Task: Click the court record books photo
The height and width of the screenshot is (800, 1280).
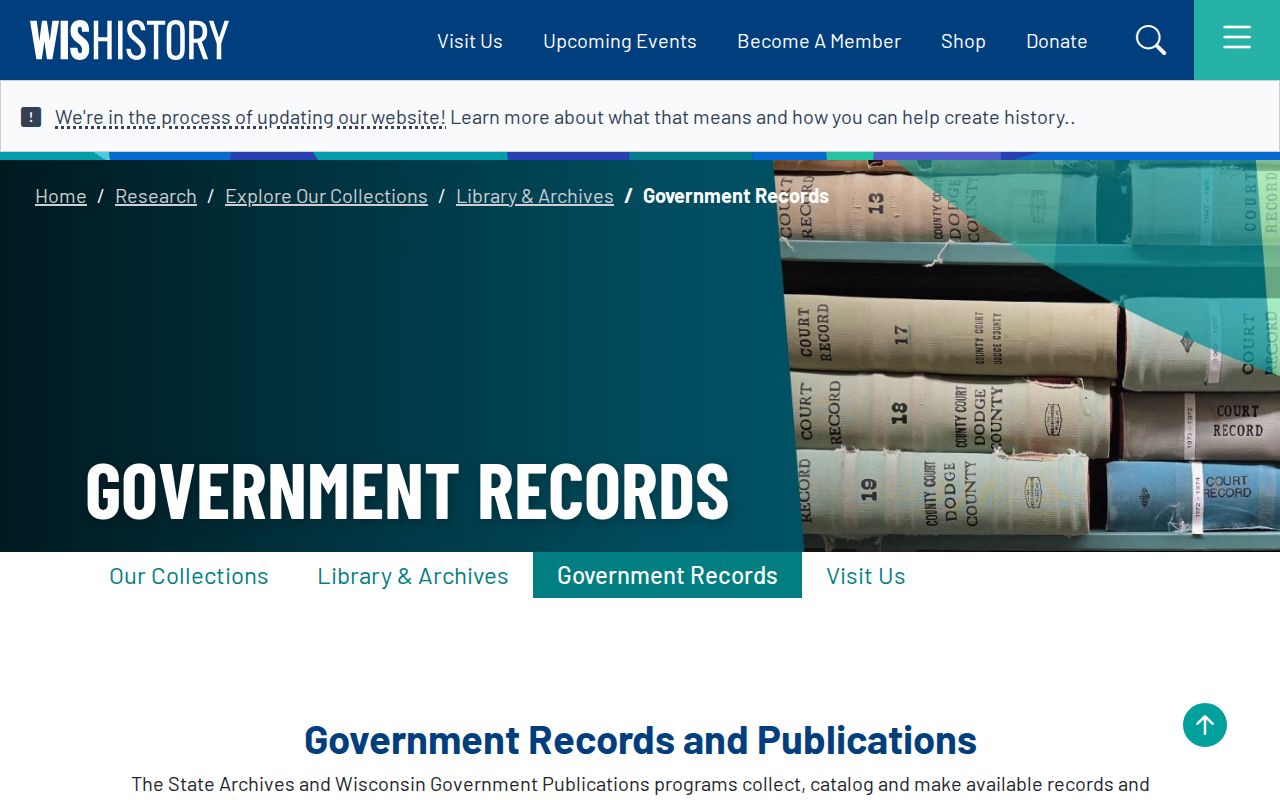Action: click(1028, 355)
